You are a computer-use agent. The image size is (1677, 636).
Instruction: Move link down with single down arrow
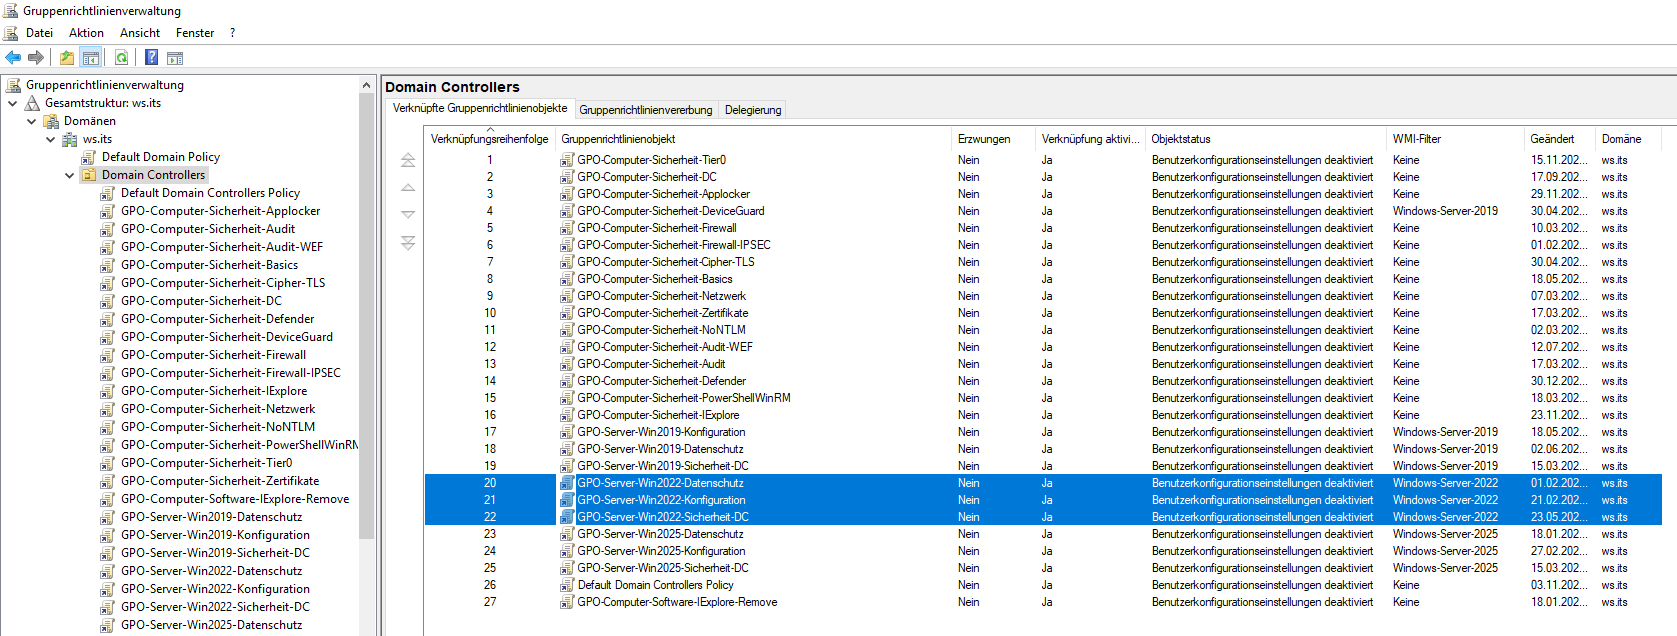(x=408, y=214)
